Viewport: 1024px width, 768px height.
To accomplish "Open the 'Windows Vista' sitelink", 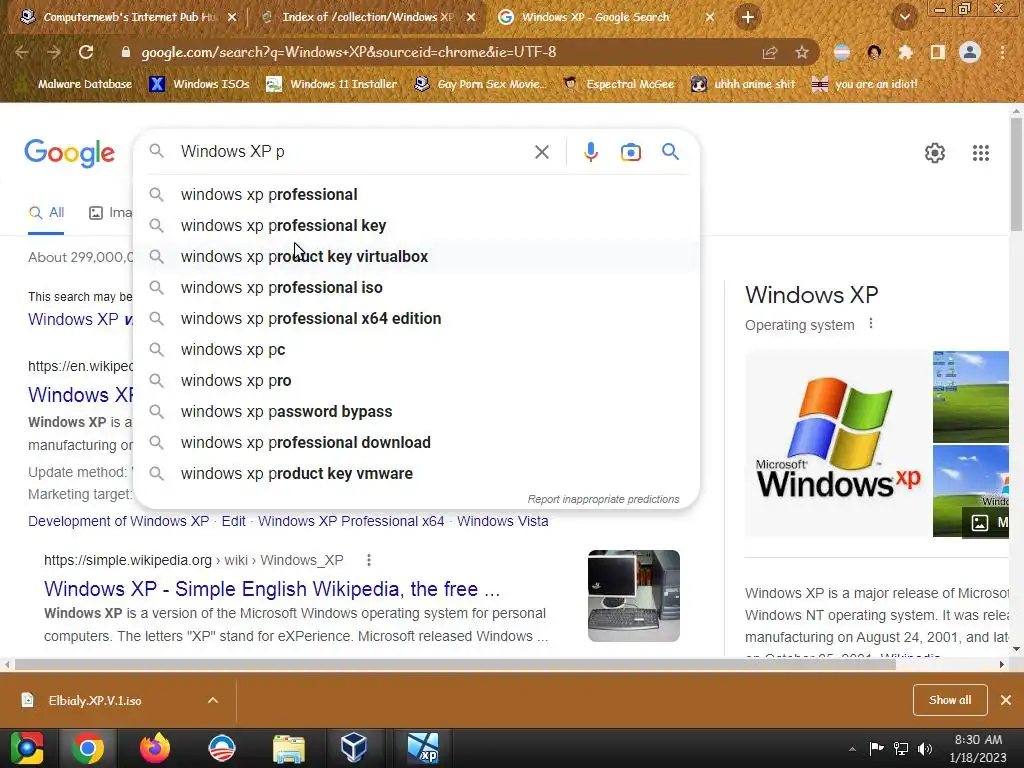I will click(502, 521).
